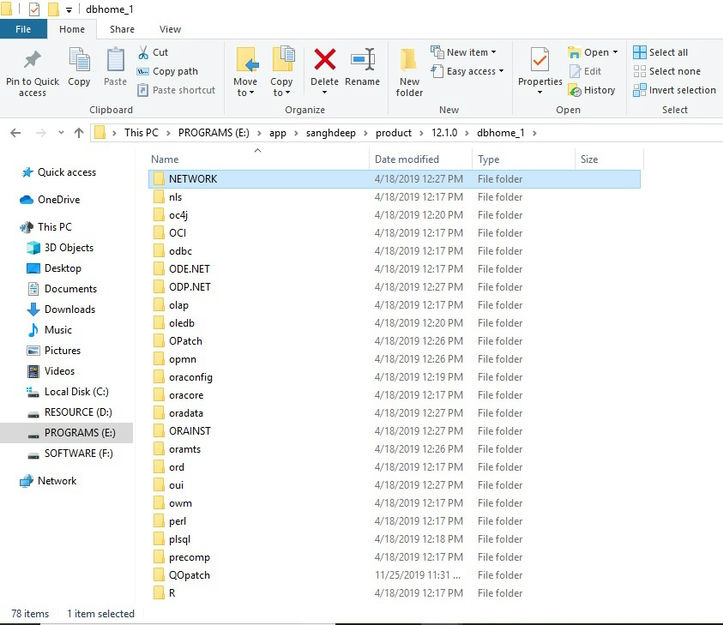Click the Paste clipboard icon
This screenshot has width=723, height=625.
pos(115,60)
